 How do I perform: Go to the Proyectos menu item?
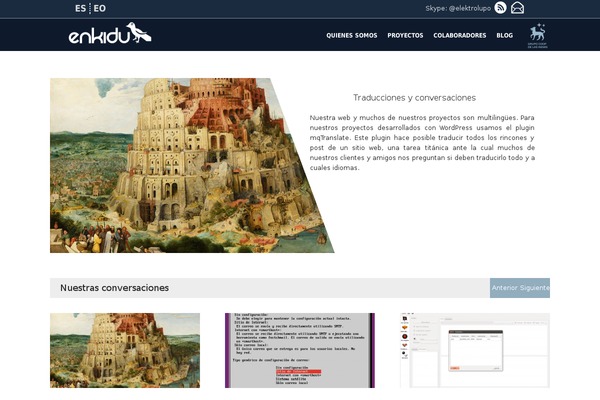pyautogui.click(x=405, y=35)
